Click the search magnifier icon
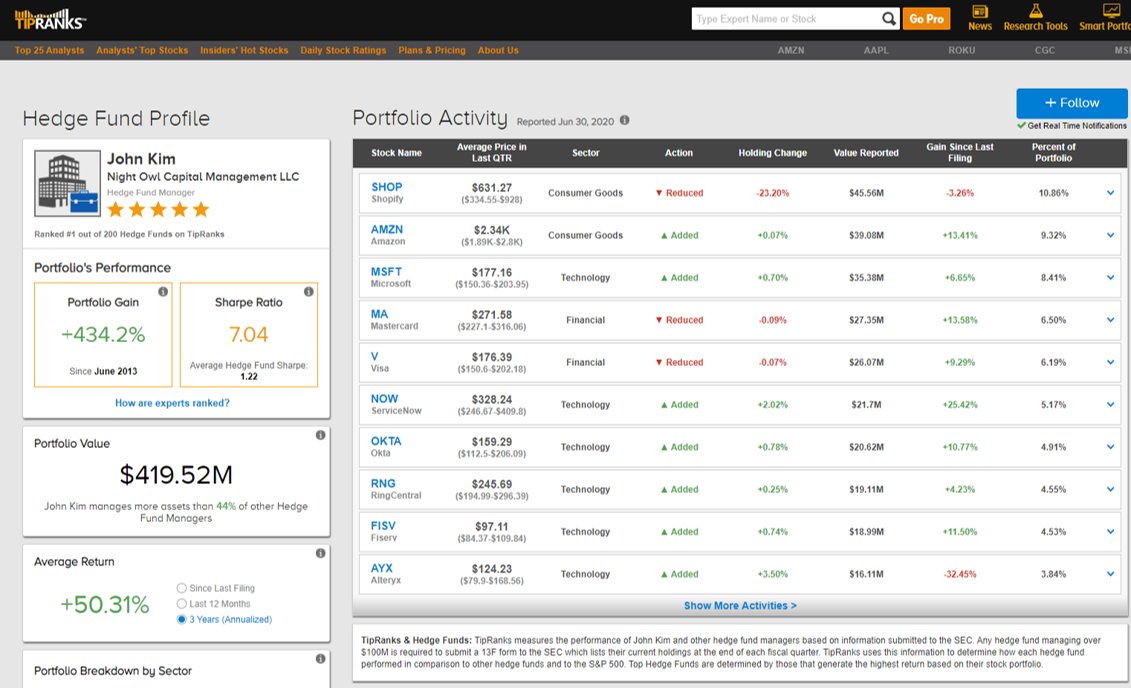1131x688 pixels. coord(889,19)
